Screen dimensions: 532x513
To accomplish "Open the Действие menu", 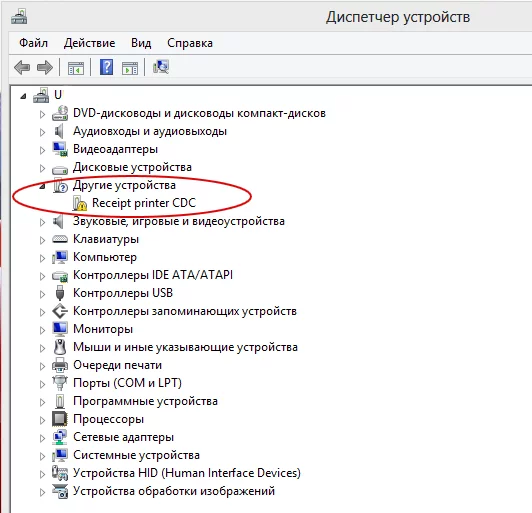I will (x=90, y=43).
